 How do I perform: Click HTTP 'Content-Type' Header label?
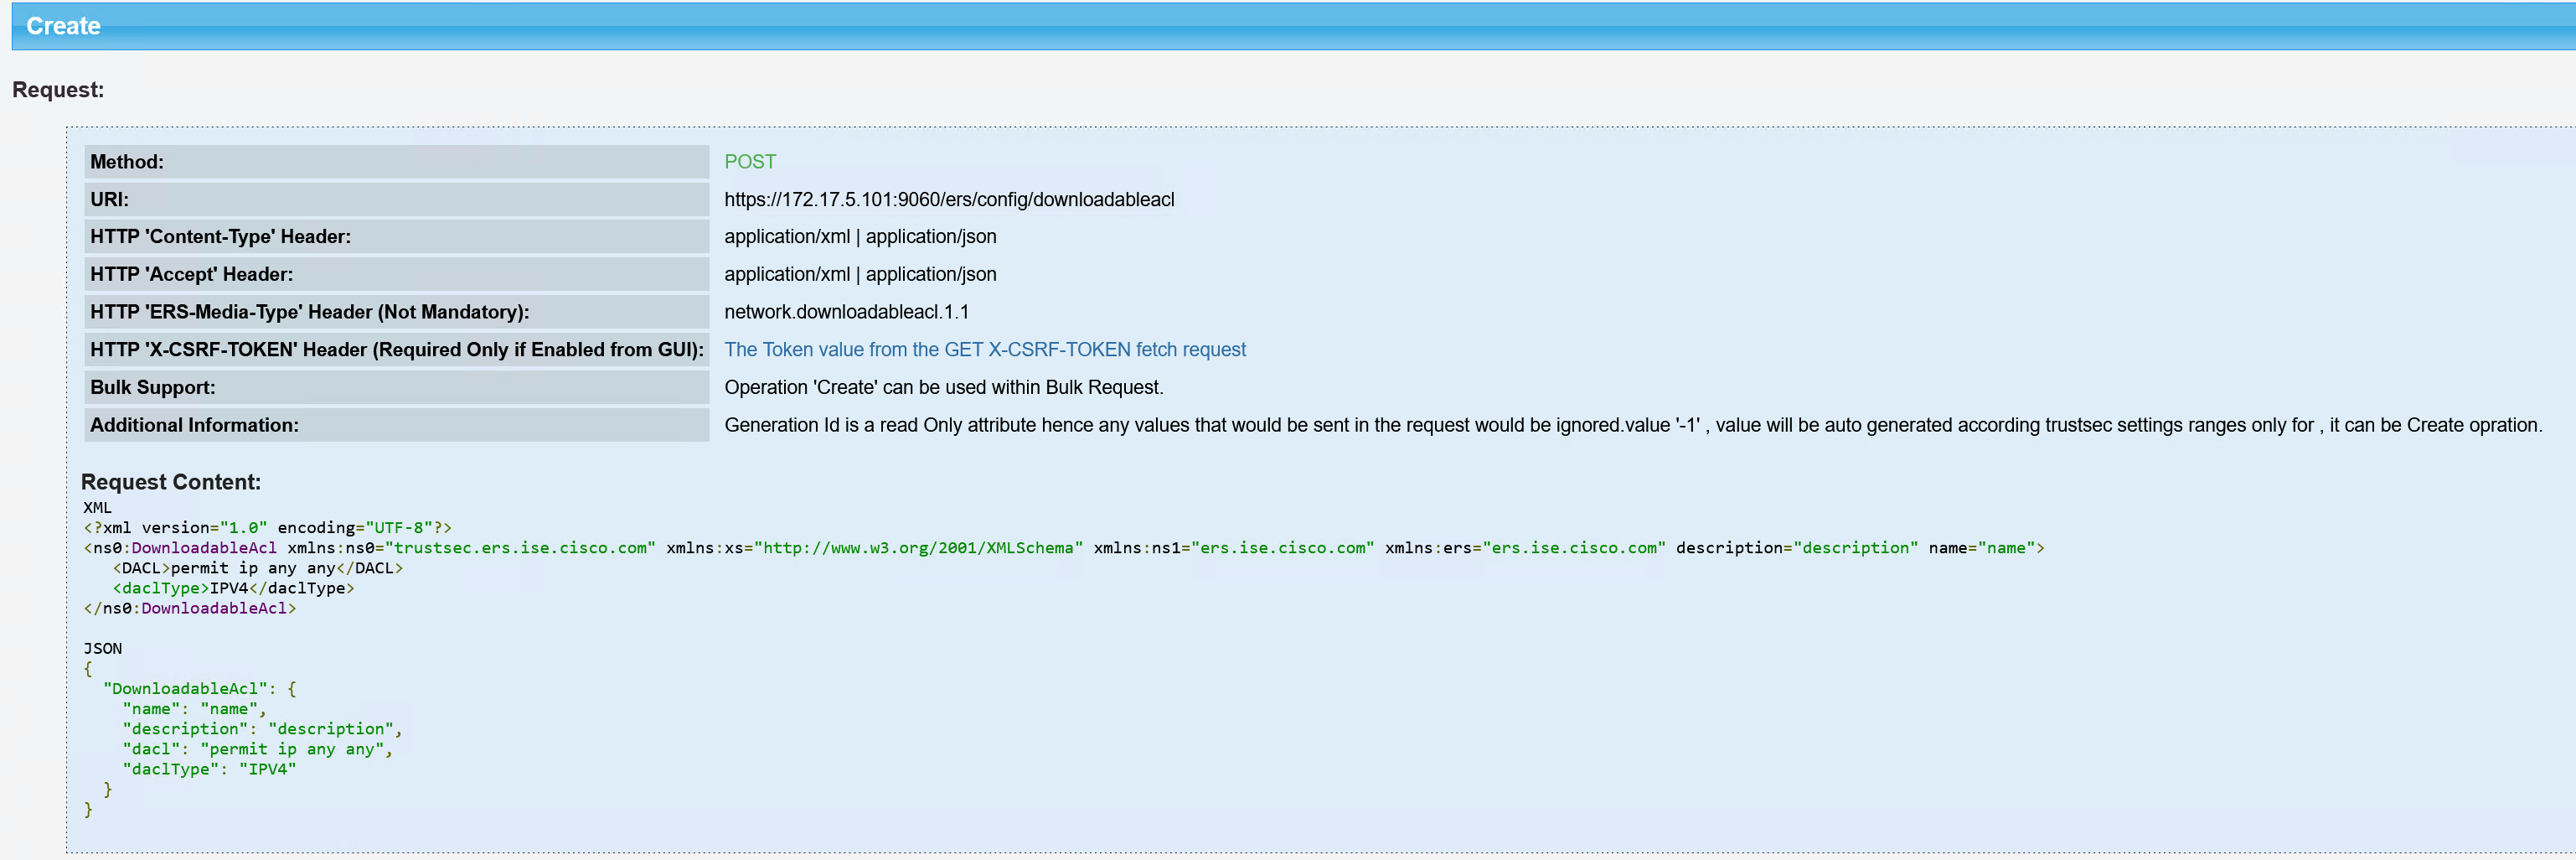[x=396, y=237]
